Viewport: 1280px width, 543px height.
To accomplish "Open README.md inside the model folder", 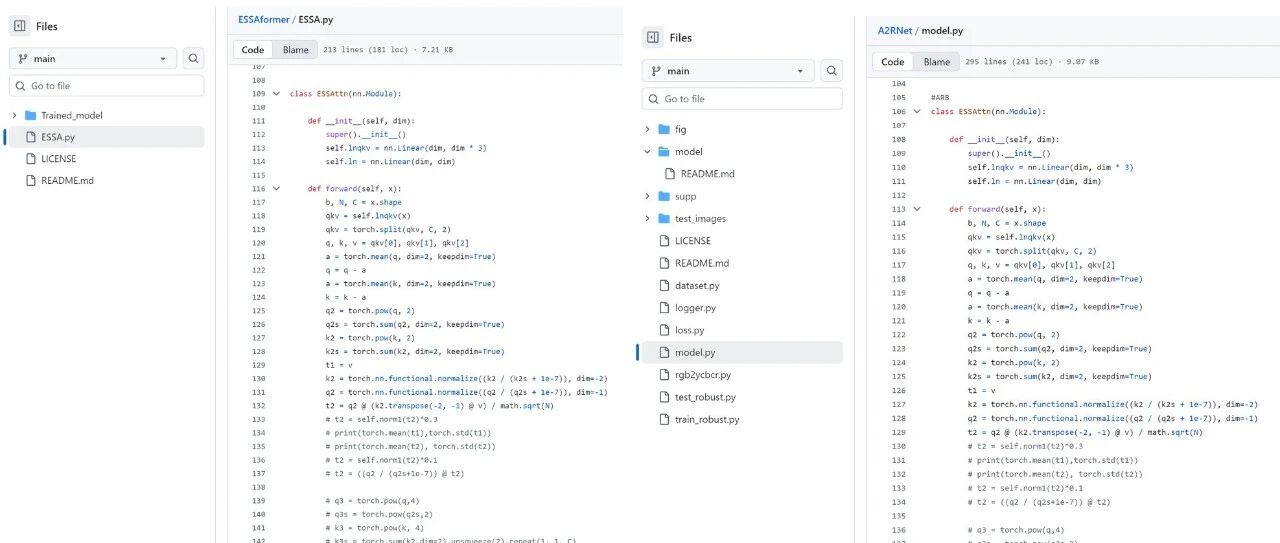I will [x=707, y=174].
